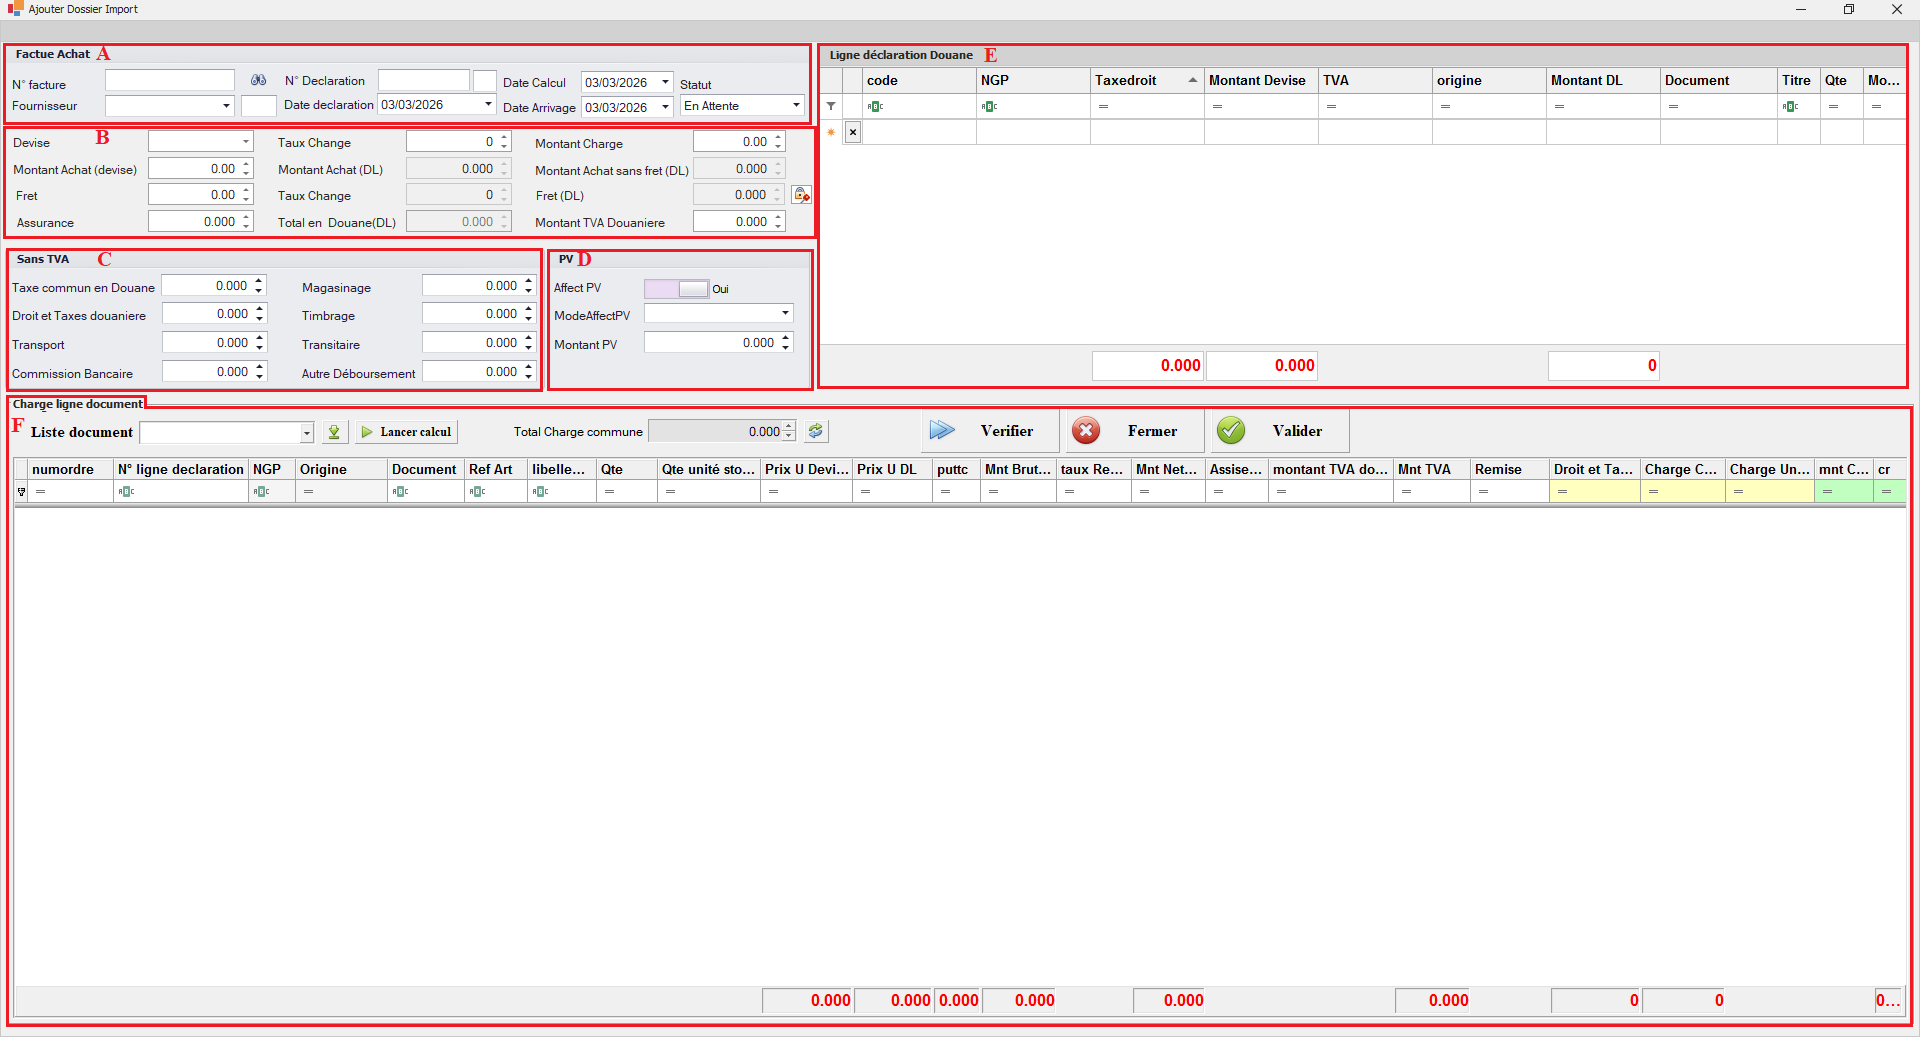The image size is (1920, 1037).
Task: Click the filter operator icon under the code column
Action: (x=875, y=106)
